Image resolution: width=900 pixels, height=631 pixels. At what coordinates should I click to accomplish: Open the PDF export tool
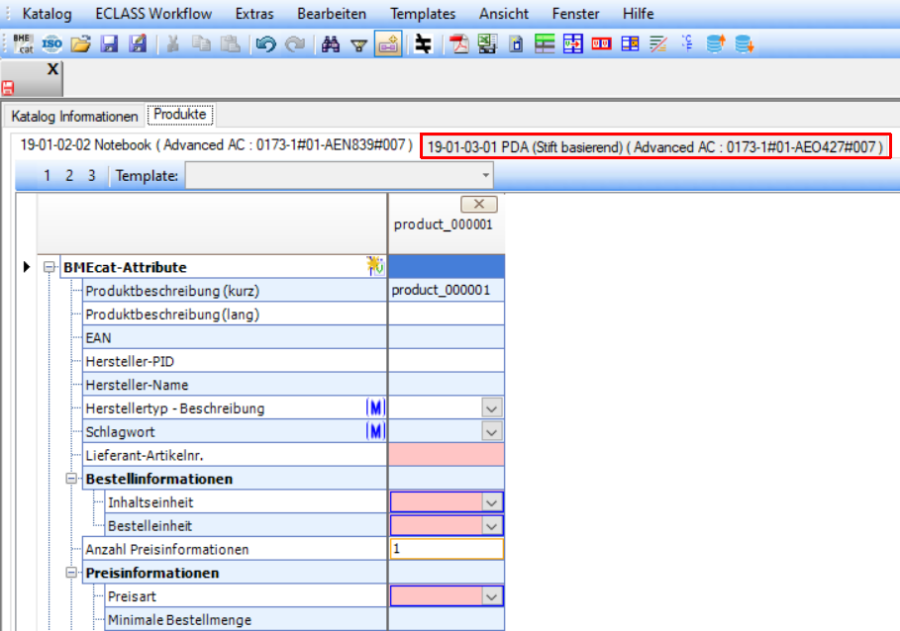460,44
